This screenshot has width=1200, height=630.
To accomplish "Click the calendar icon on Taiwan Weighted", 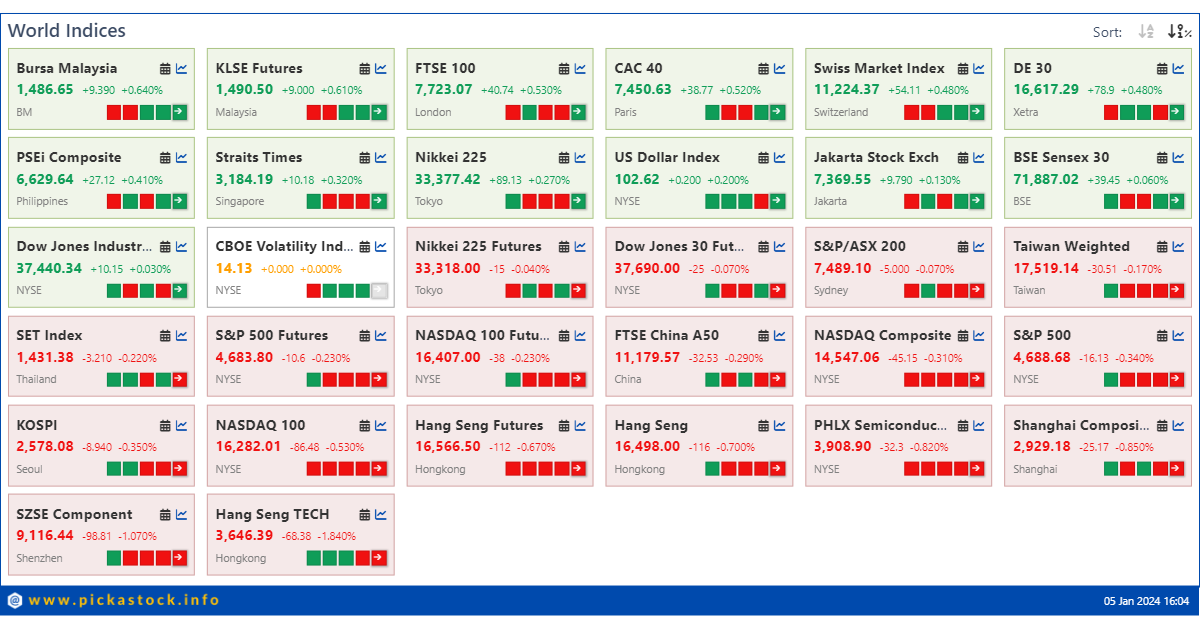I will [x=1160, y=246].
